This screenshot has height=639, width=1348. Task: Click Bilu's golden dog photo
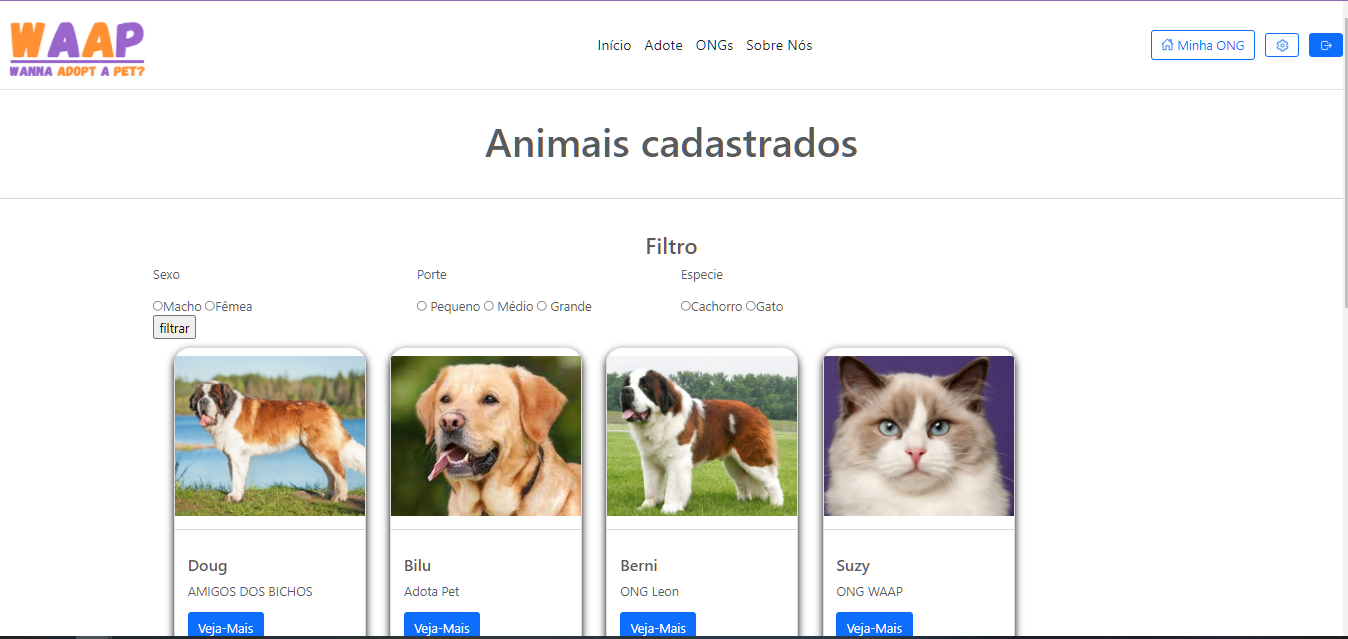tap(486, 436)
